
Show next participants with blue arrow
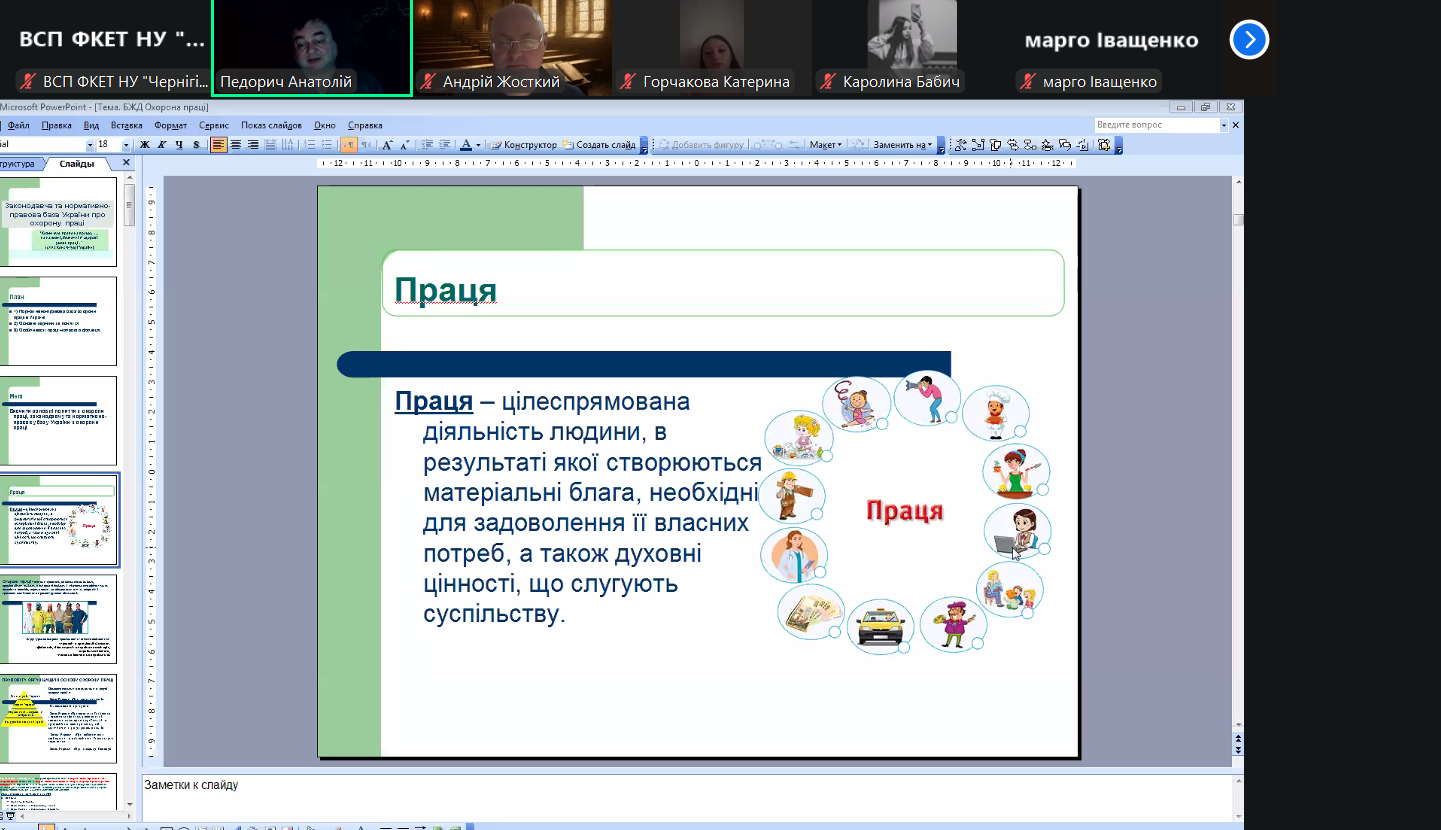click(x=1250, y=40)
